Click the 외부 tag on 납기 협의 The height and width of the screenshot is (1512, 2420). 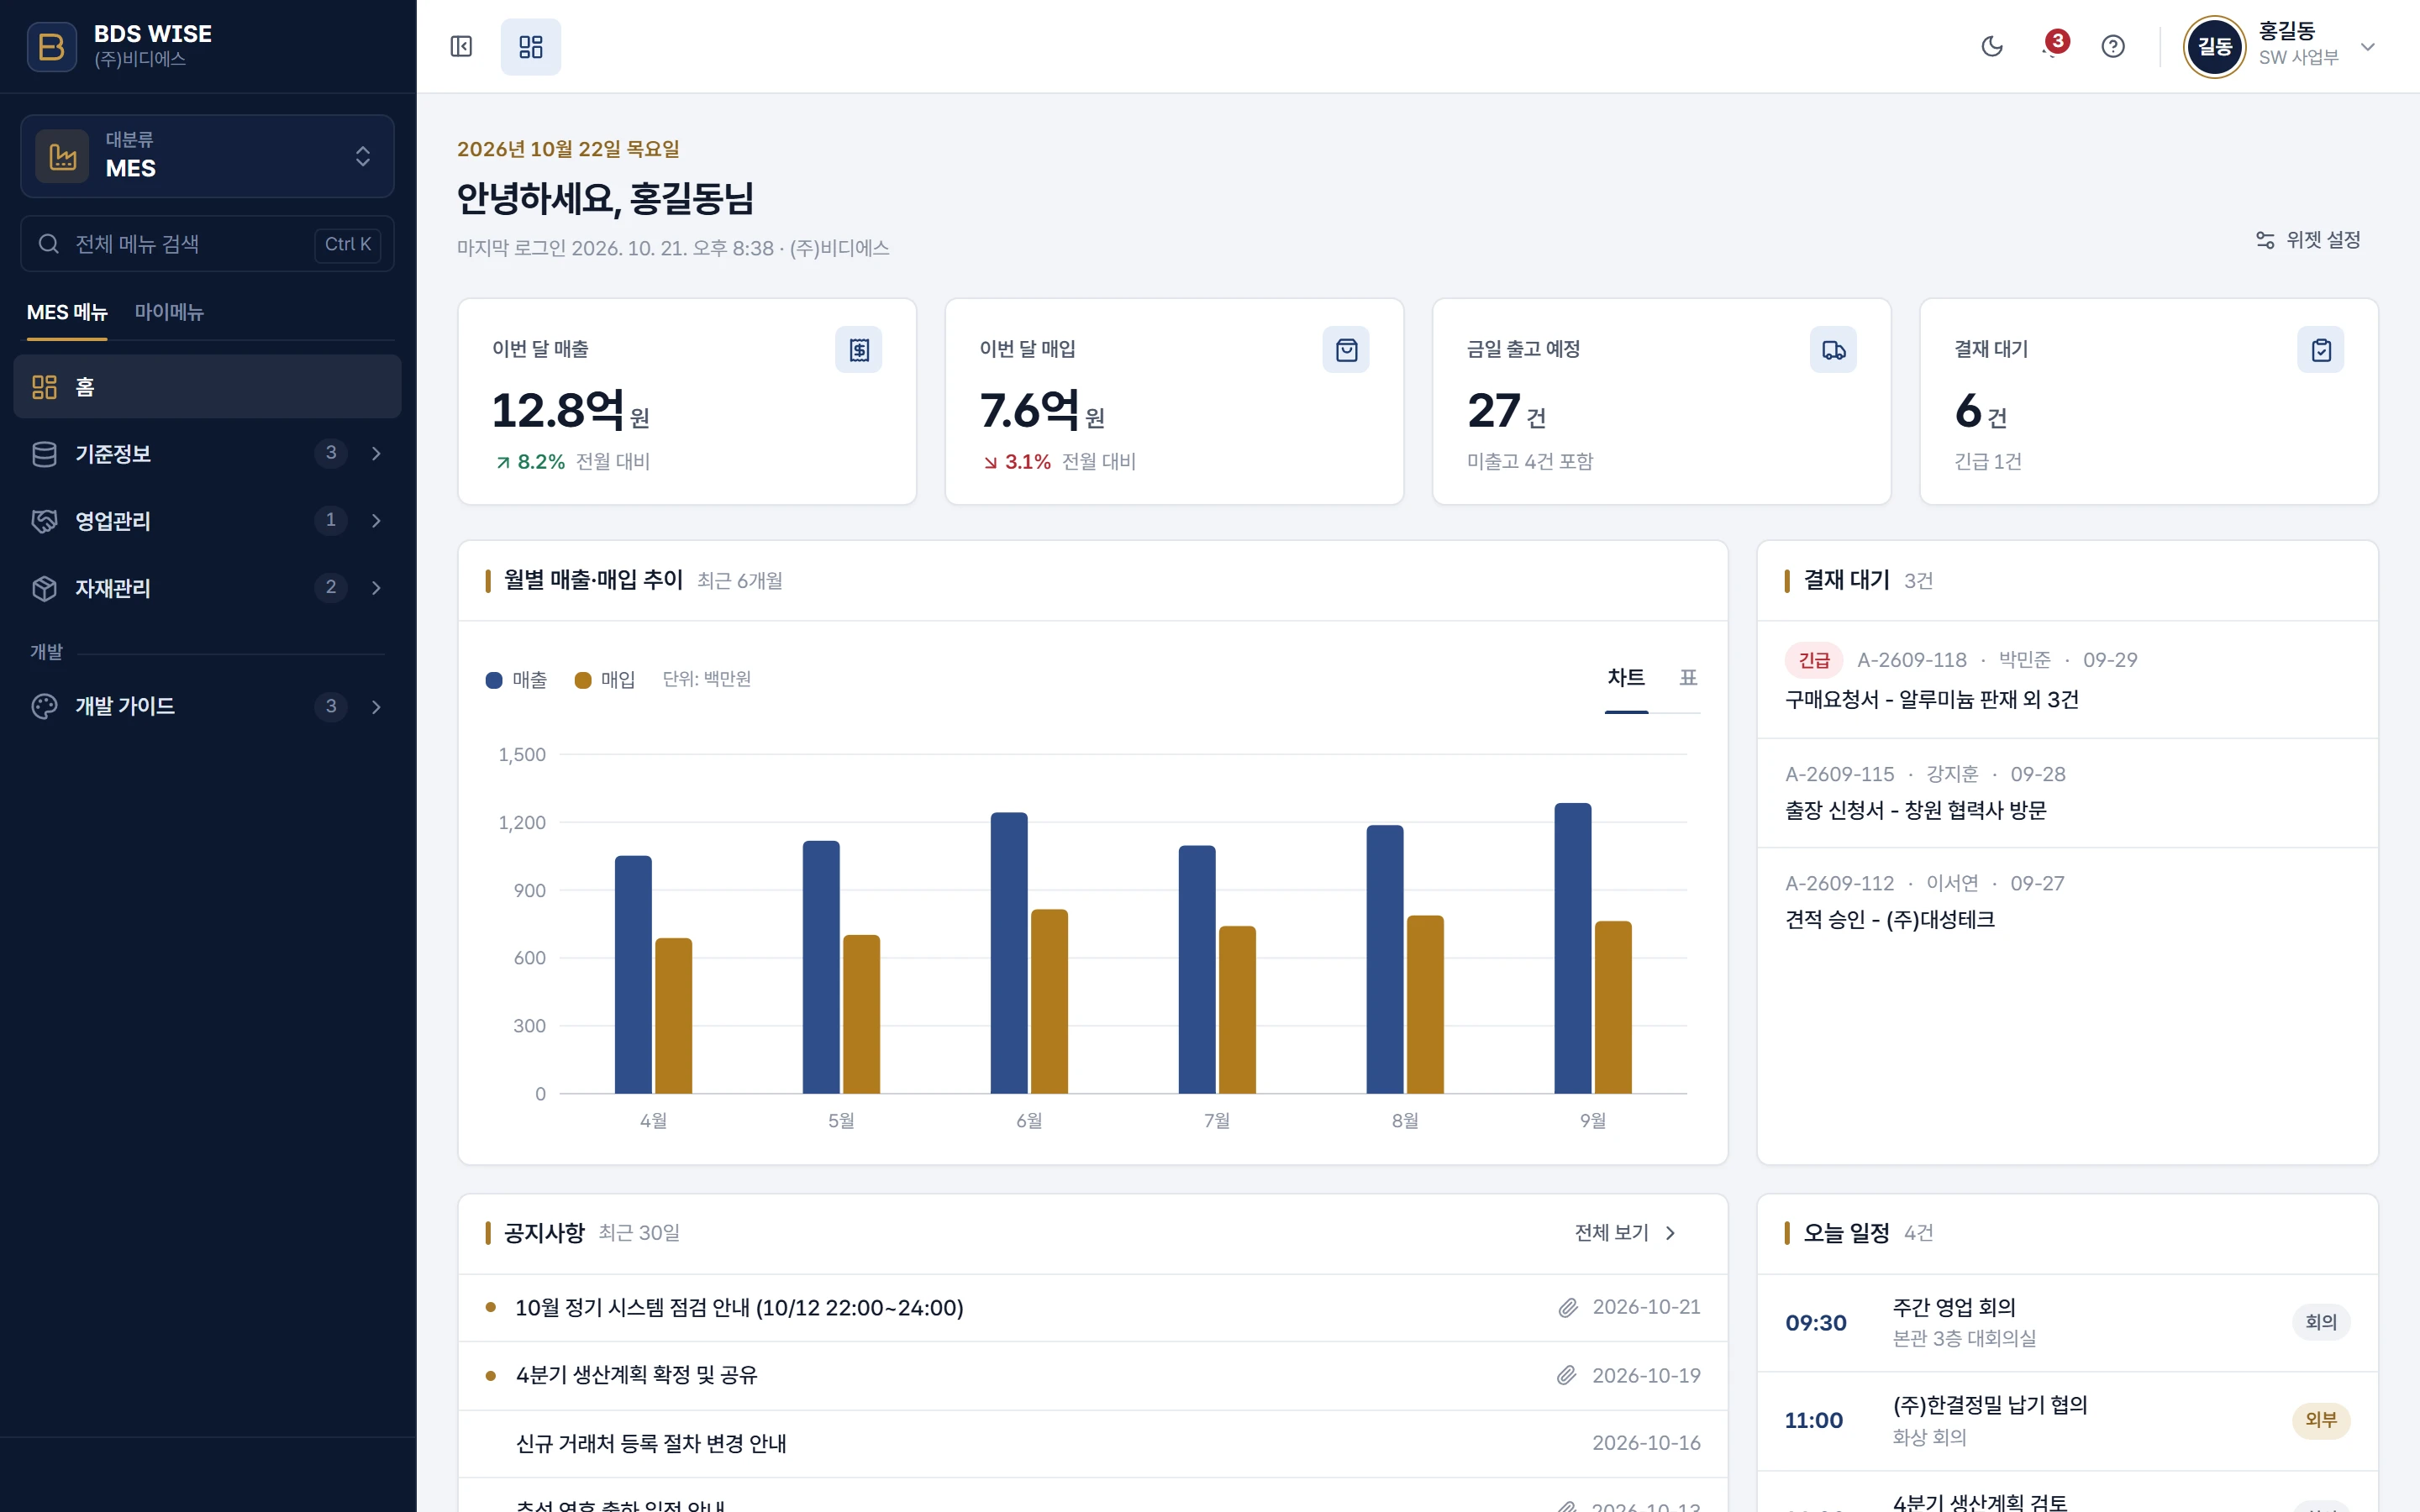coord(2321,1420)
